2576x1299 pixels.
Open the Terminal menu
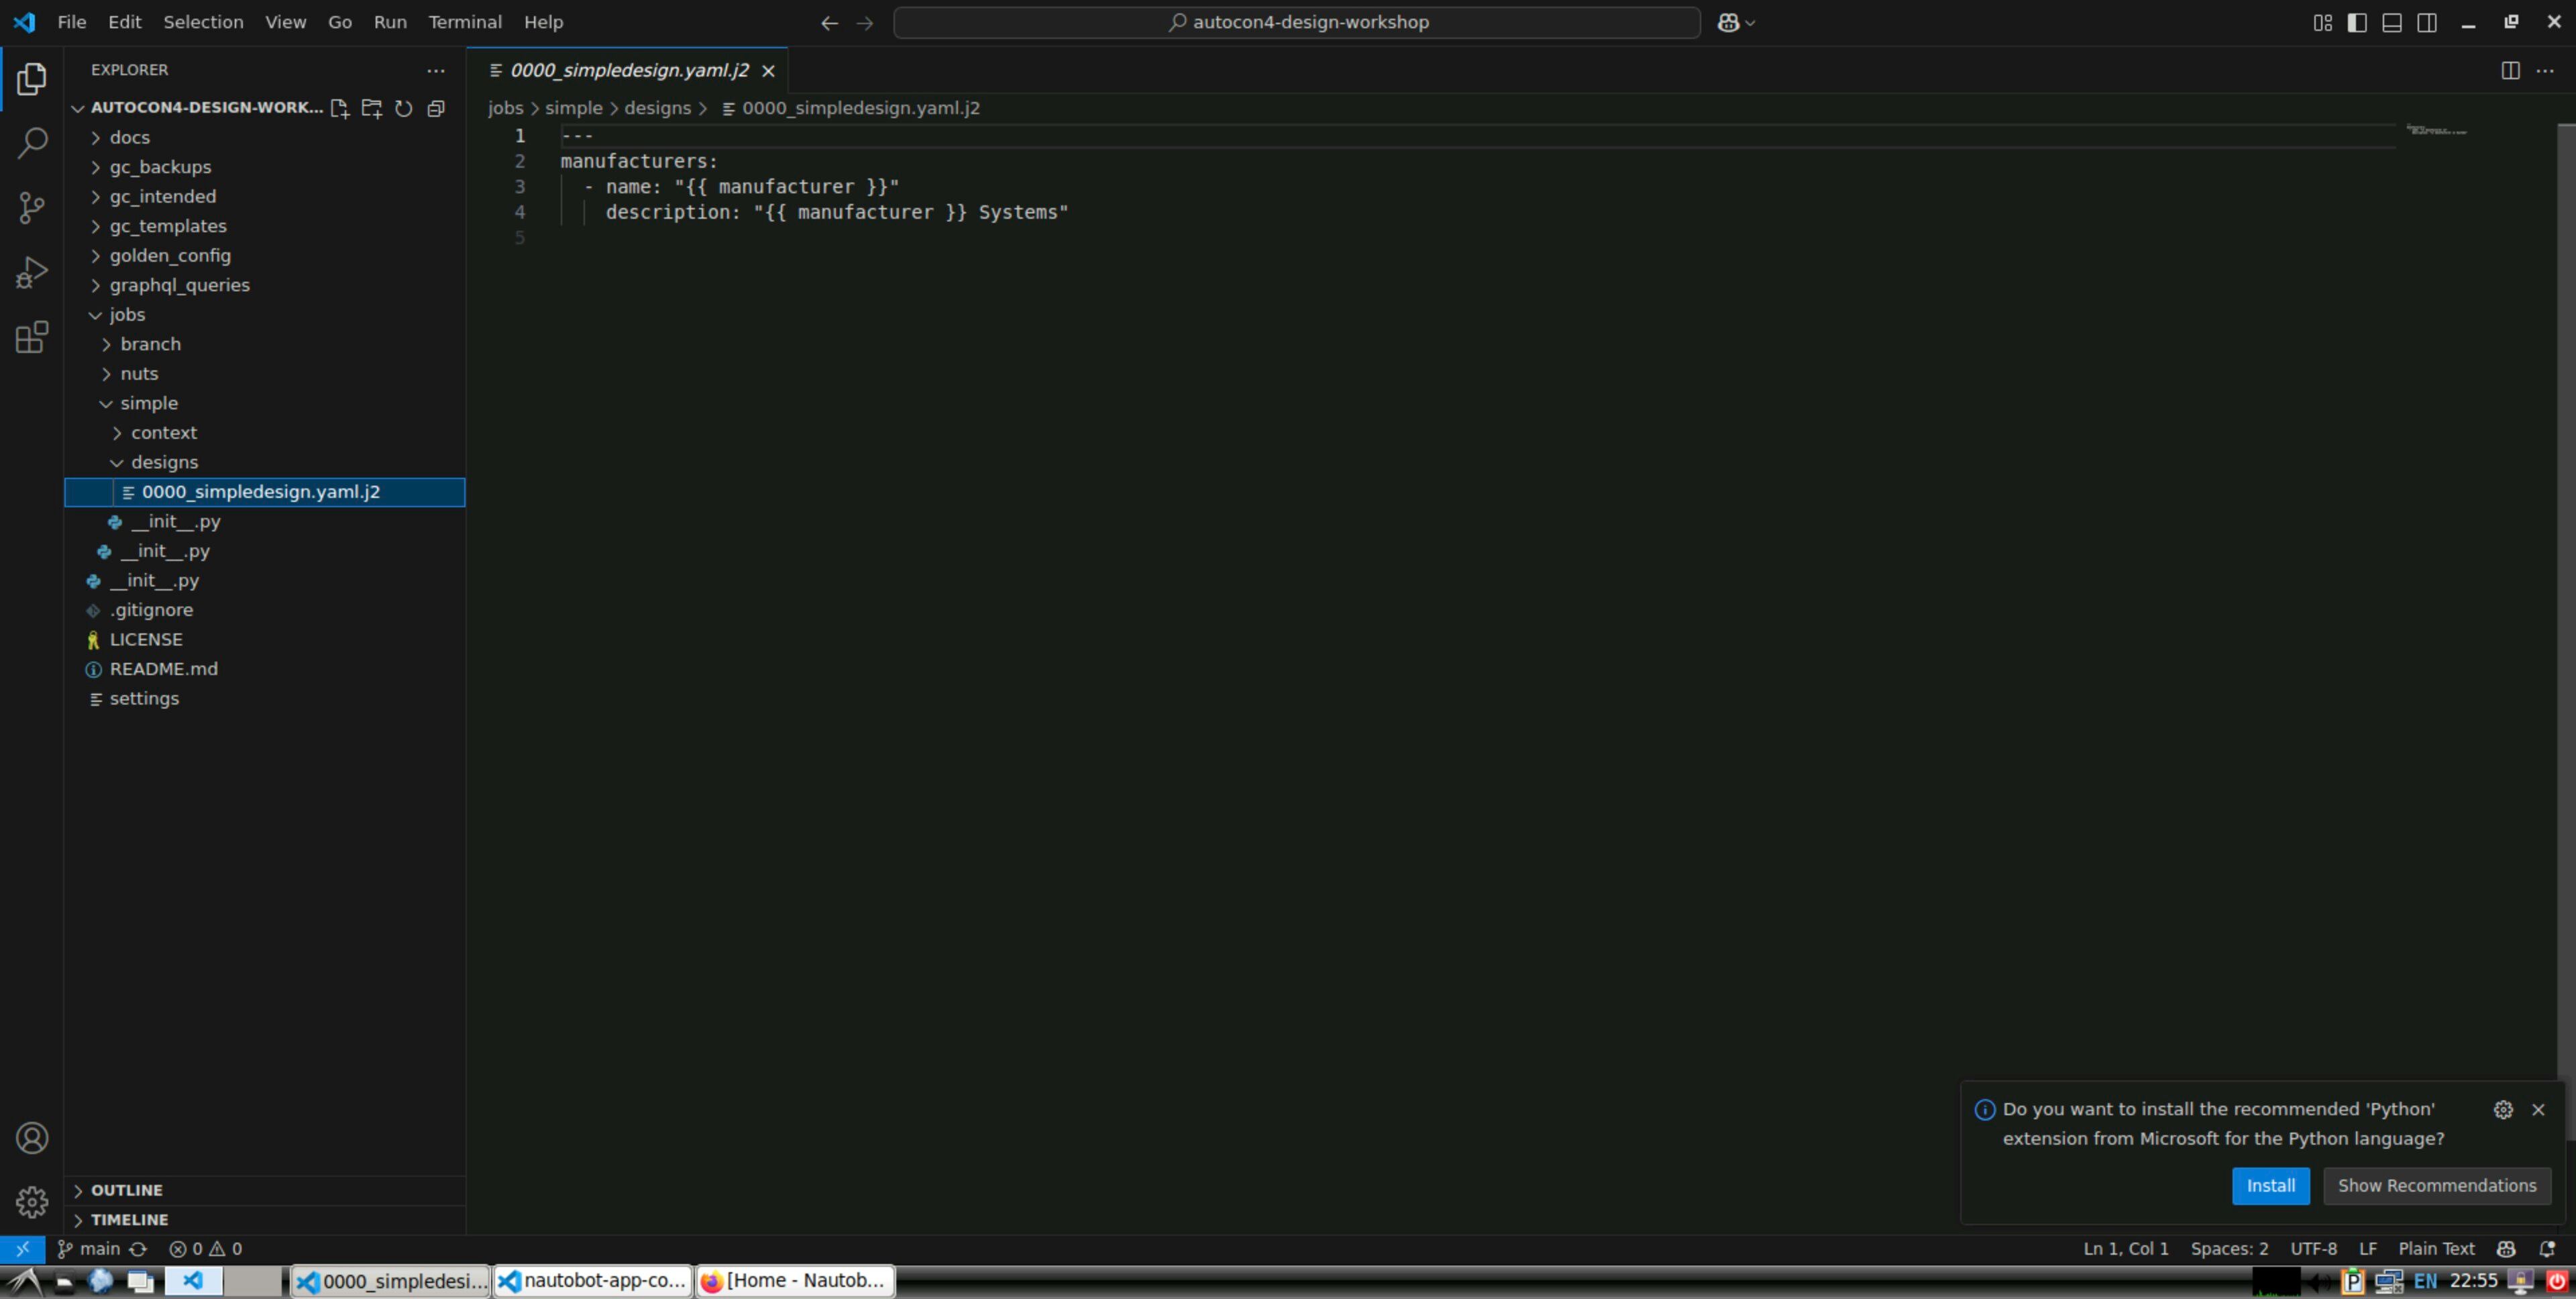click(x=464, y=22)
